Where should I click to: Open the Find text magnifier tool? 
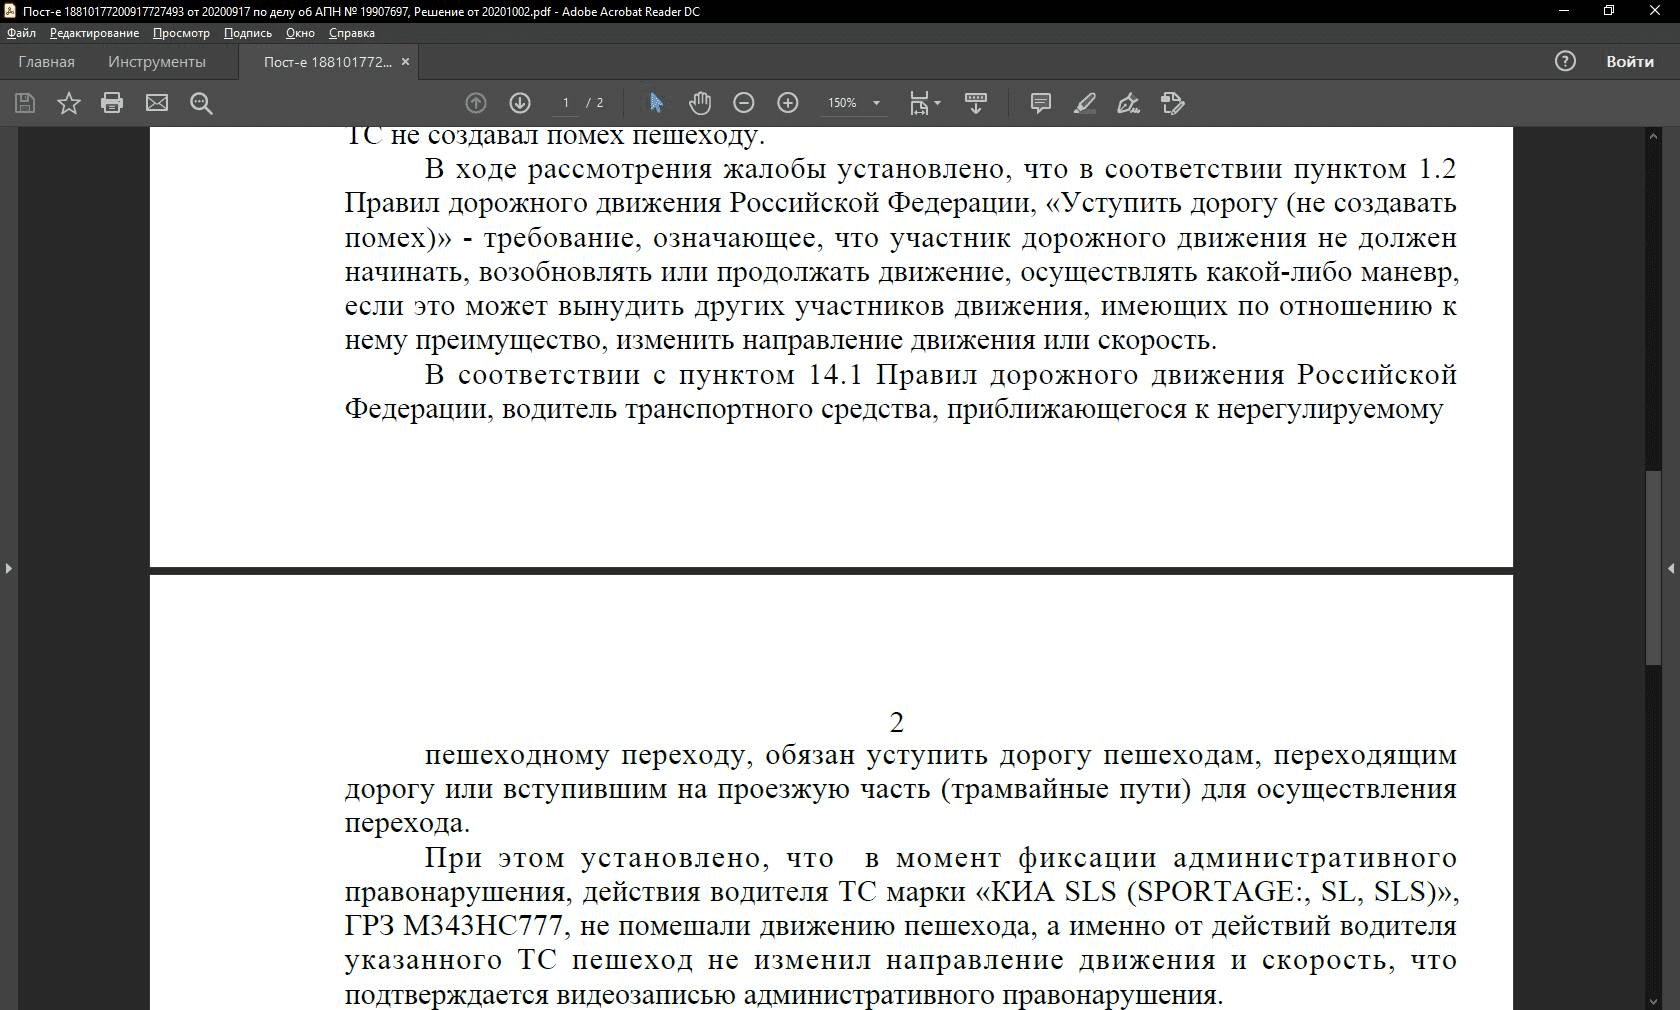(201, 103)
